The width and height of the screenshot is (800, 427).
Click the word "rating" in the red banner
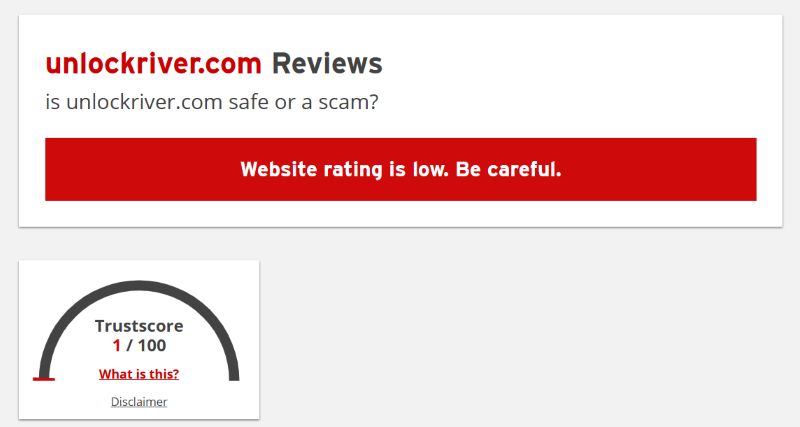pyautogui.click(x=353, y=170)
